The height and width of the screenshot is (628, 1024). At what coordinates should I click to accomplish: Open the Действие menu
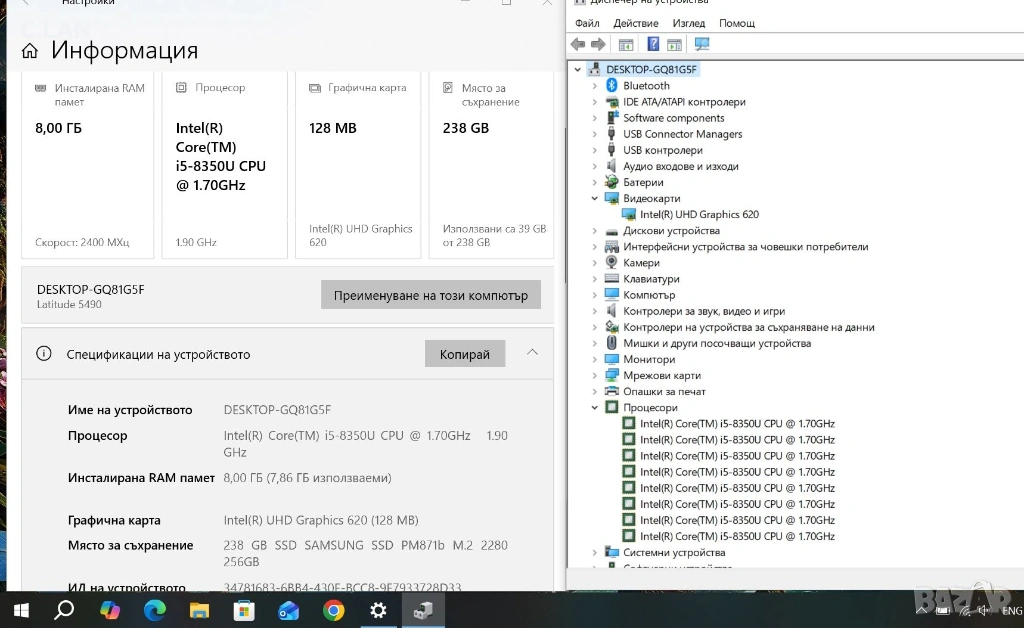tap(636, 23)
